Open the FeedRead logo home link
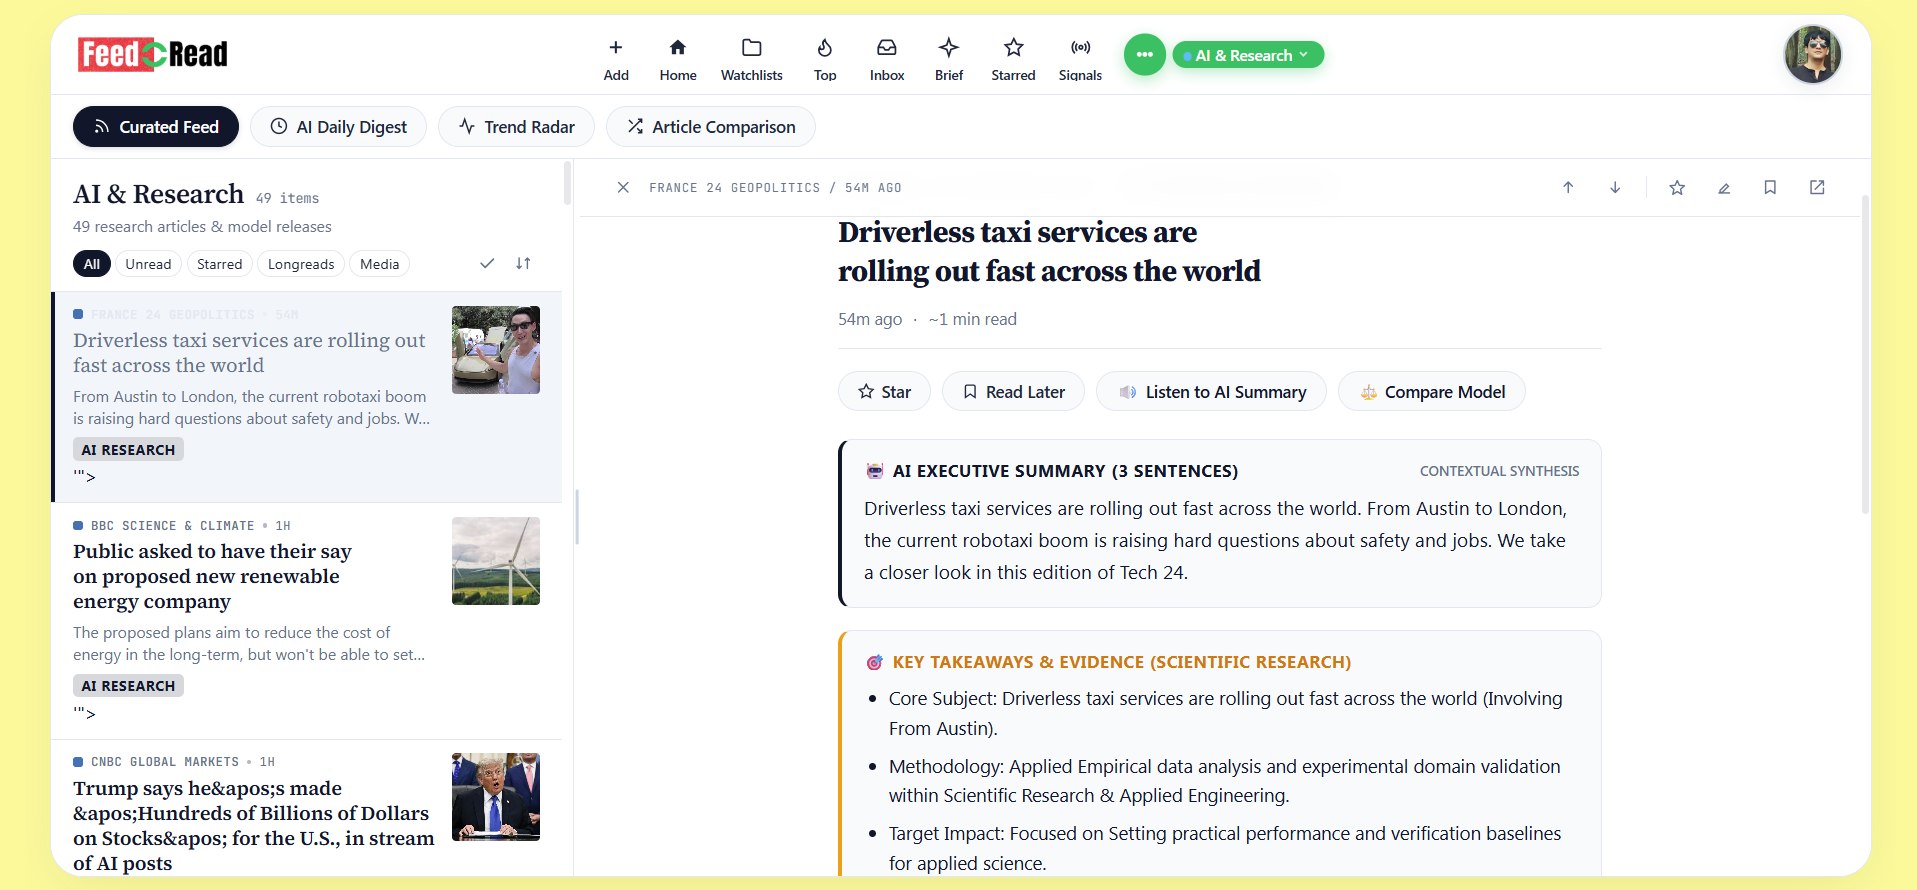The width and height of the screenshot is (1917, 890). coord(153,54)
